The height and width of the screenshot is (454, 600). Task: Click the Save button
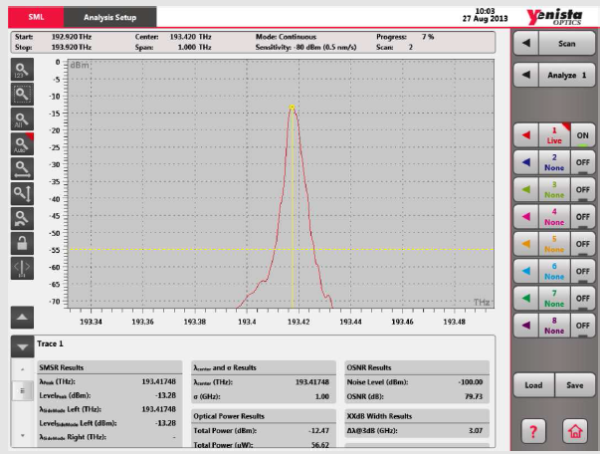574,385
